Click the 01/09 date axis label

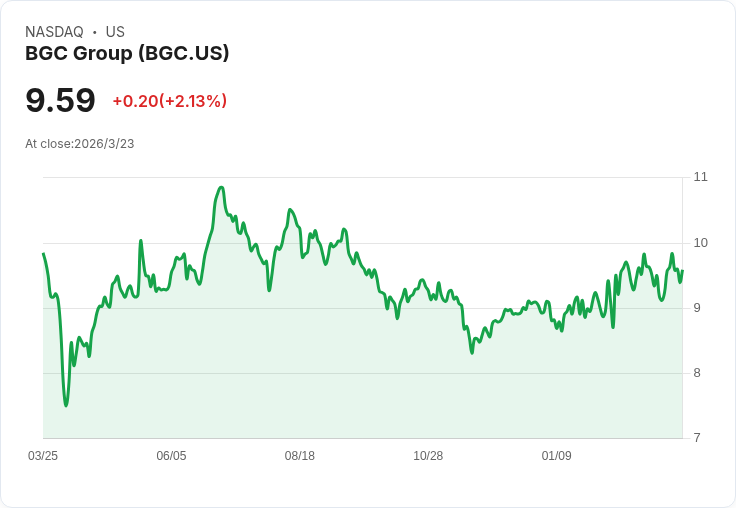coord(556,455)
